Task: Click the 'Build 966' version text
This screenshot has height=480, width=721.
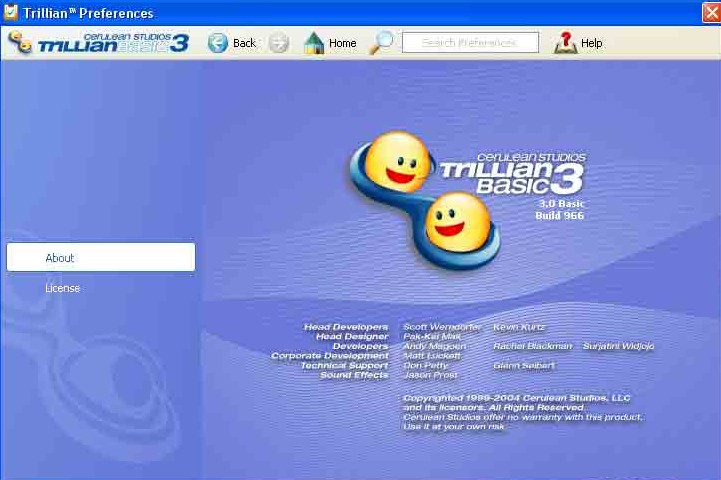Action: tap(559, 216)
